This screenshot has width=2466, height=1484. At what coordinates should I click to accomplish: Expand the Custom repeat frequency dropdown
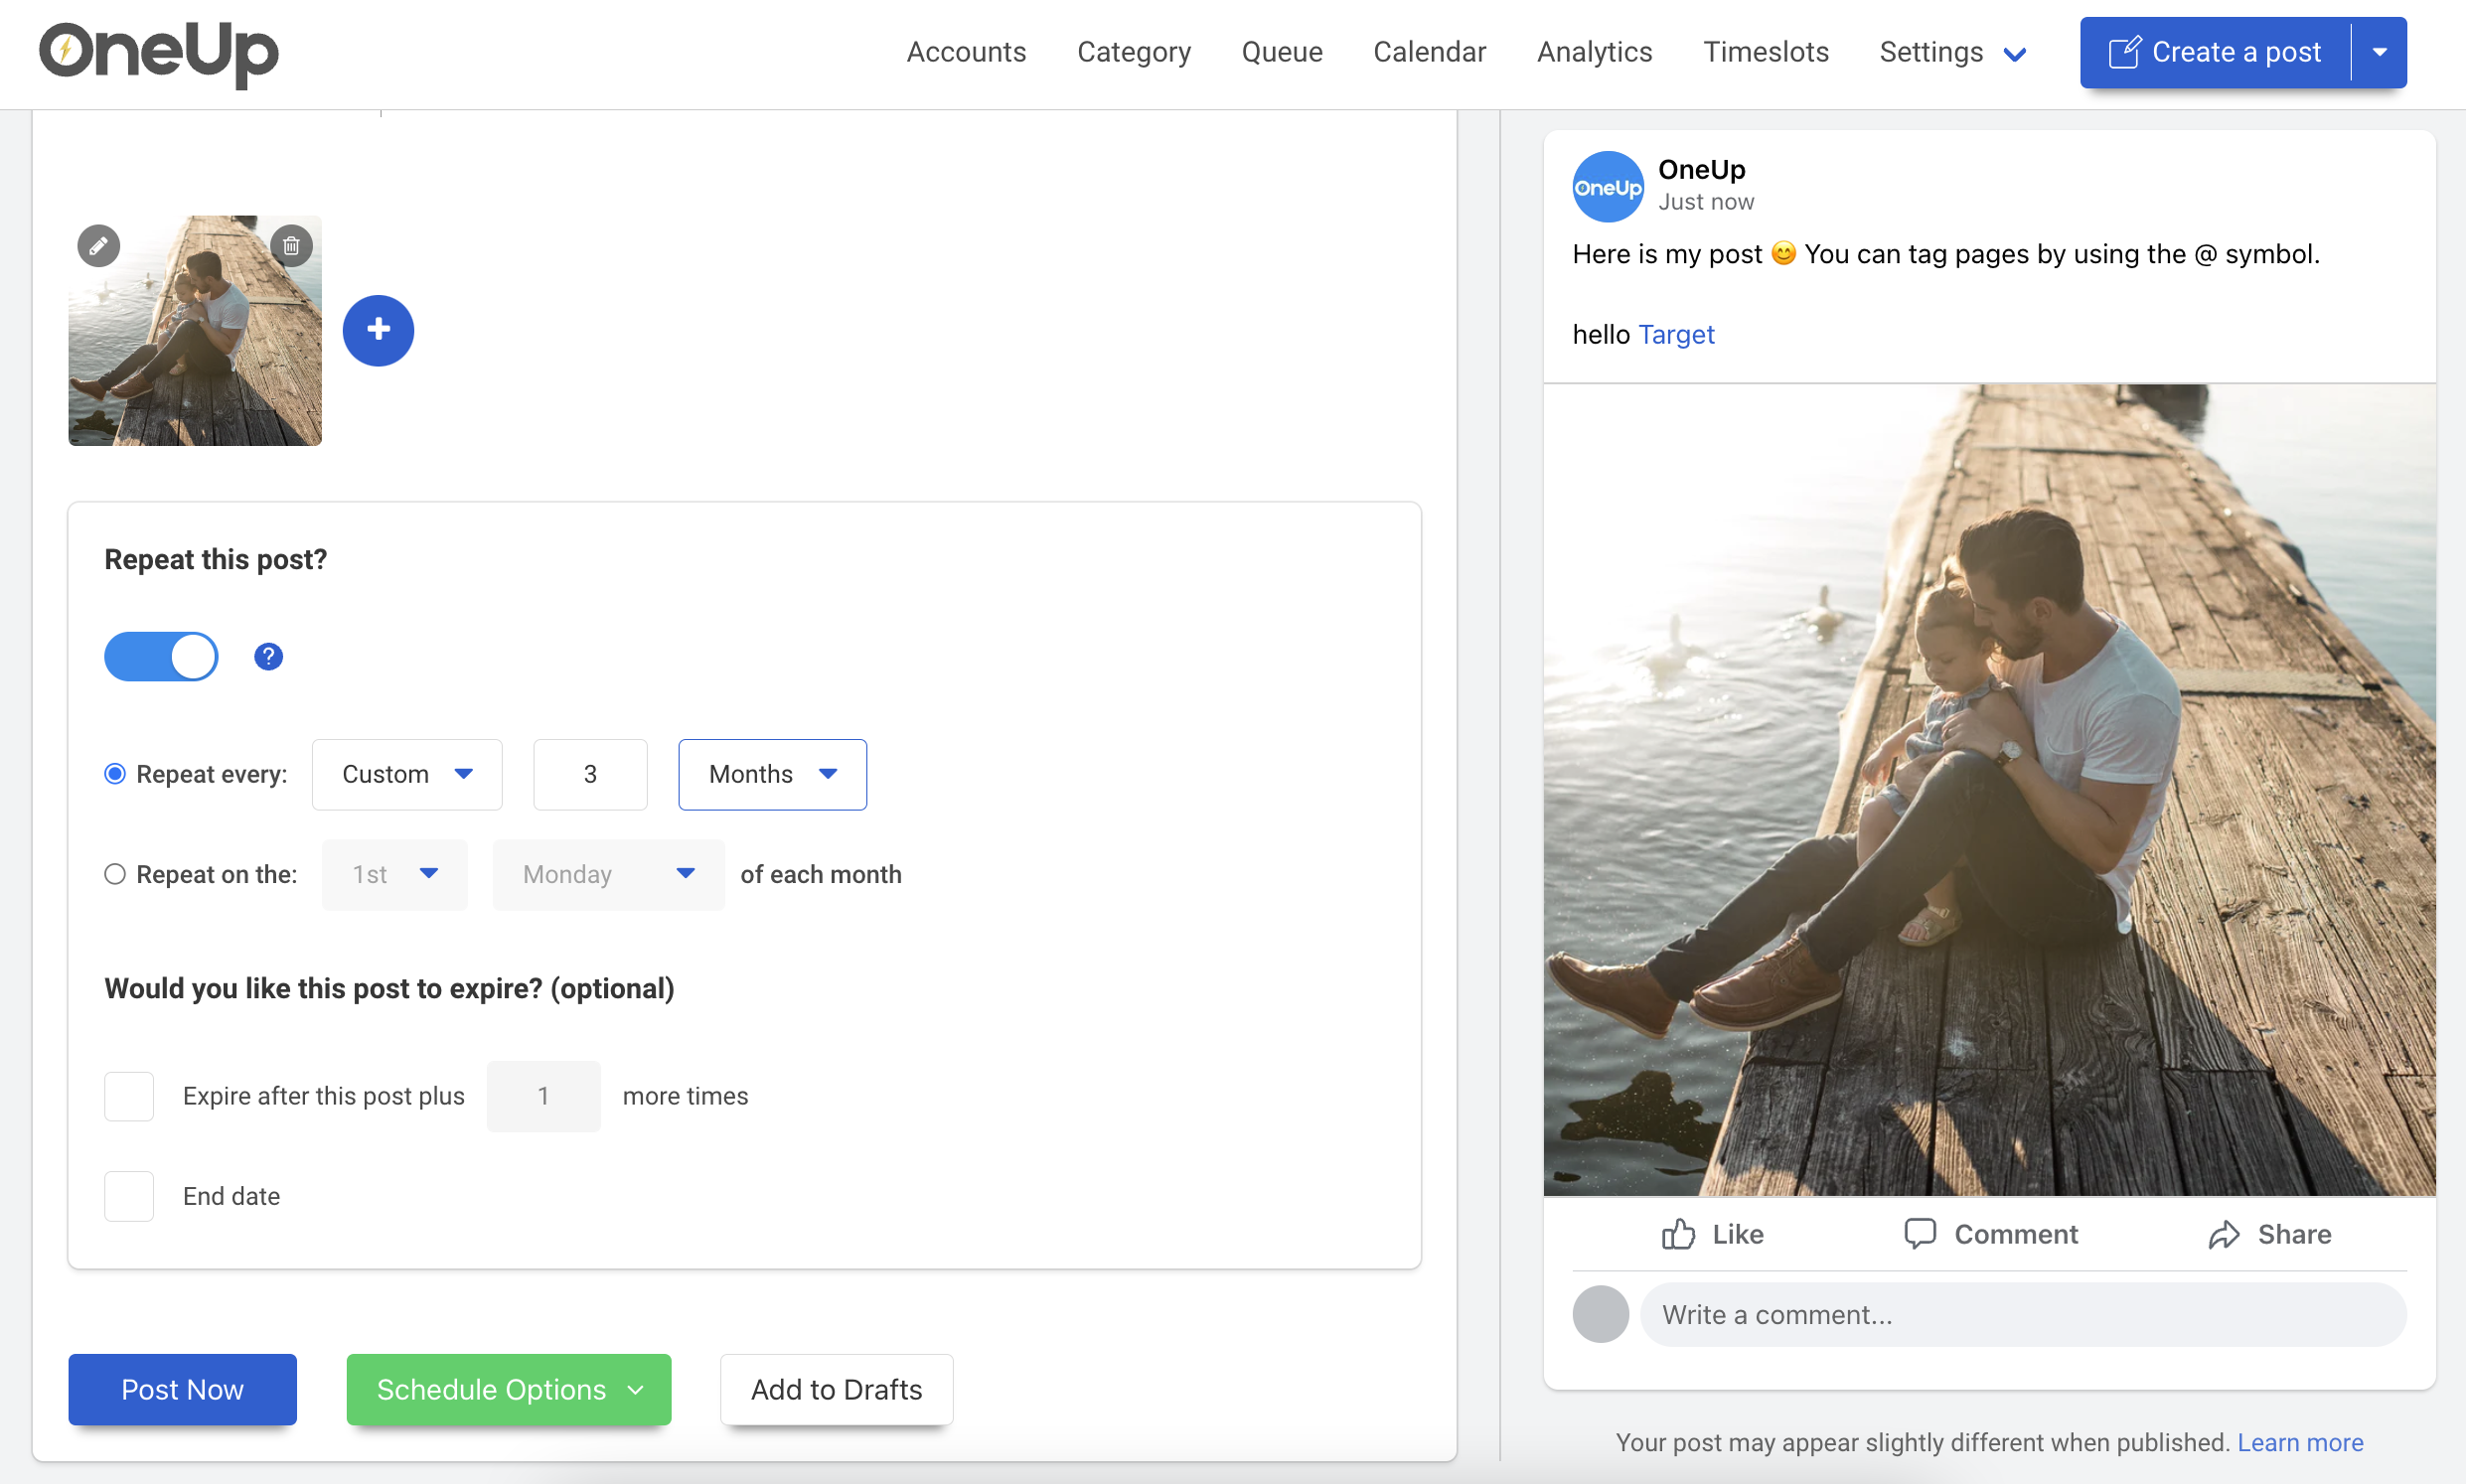pyautogui.click(x=405, y=773)
